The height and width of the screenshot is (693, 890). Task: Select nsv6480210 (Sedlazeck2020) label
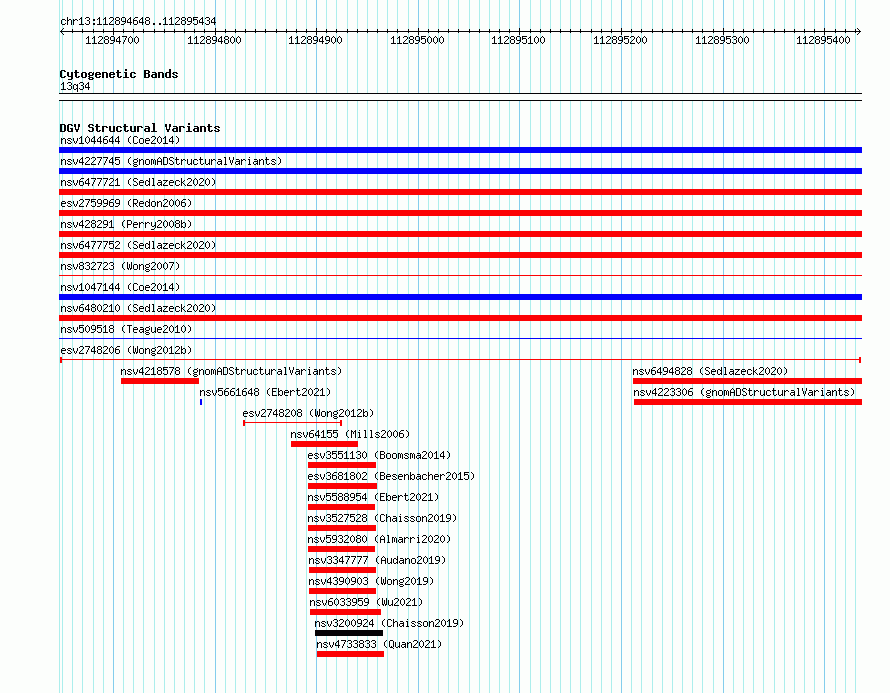[138, 308]
